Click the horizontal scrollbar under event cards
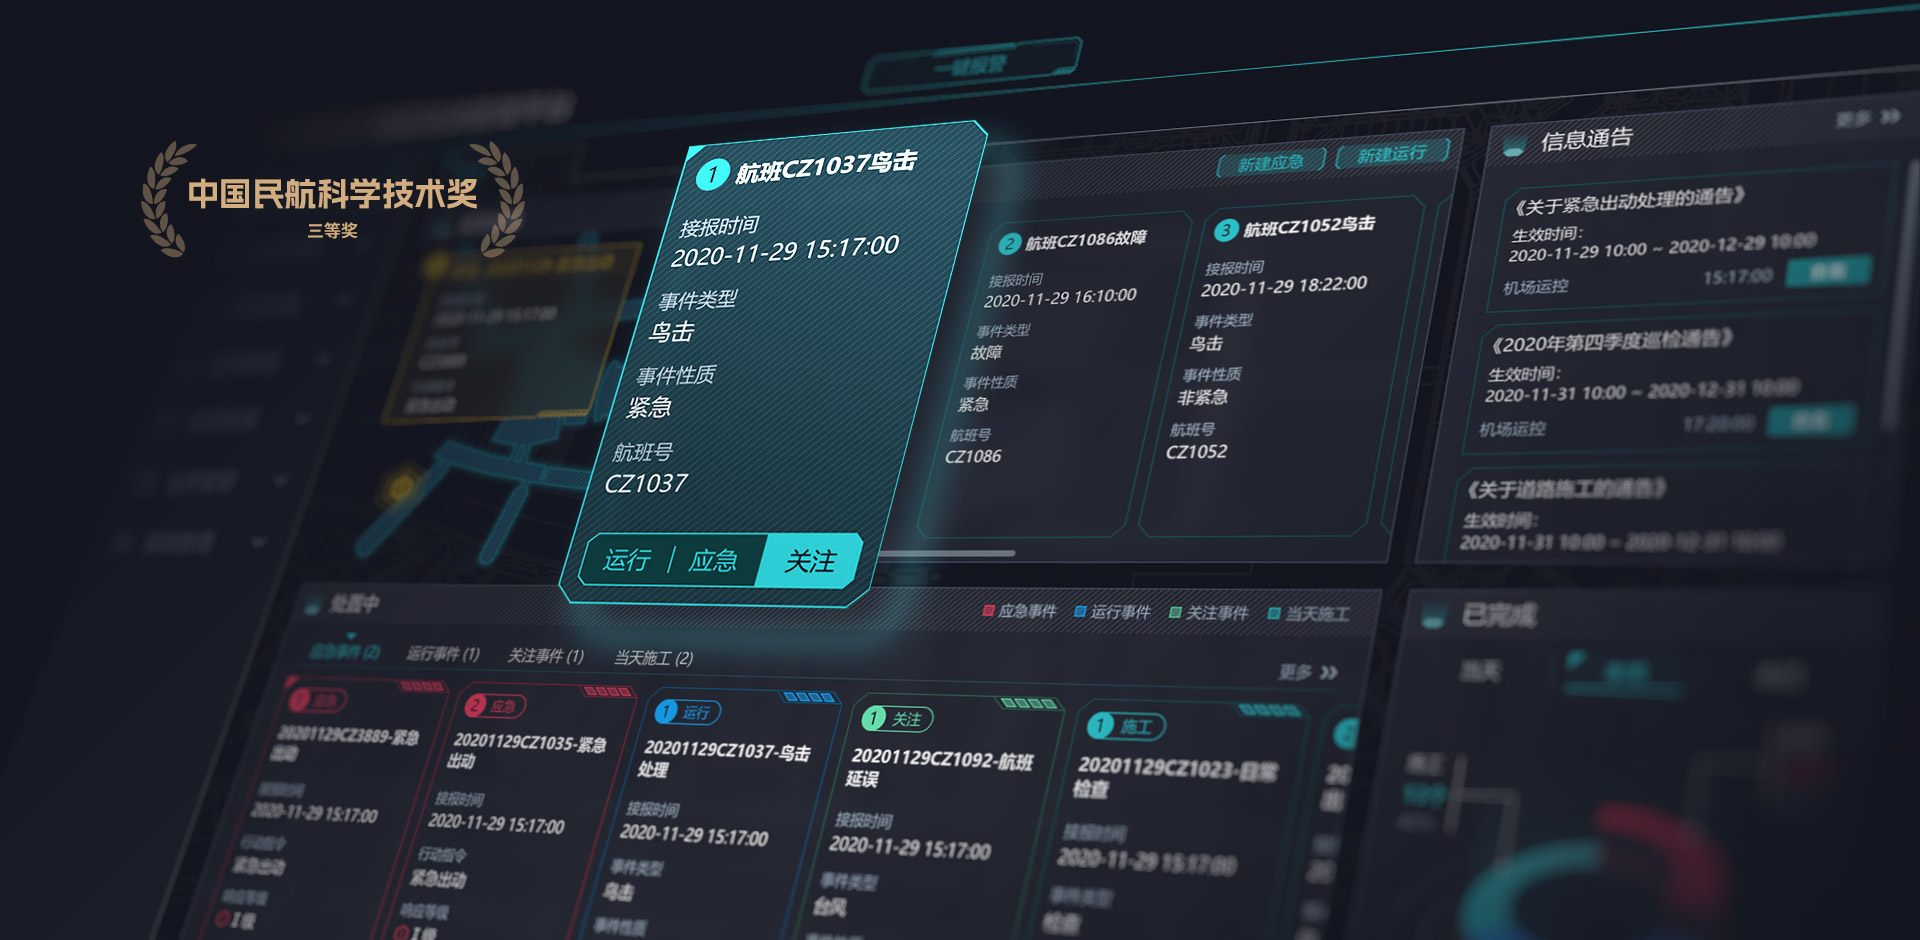The height and width of the screenshot is (940, 1920). coord(946,553)
